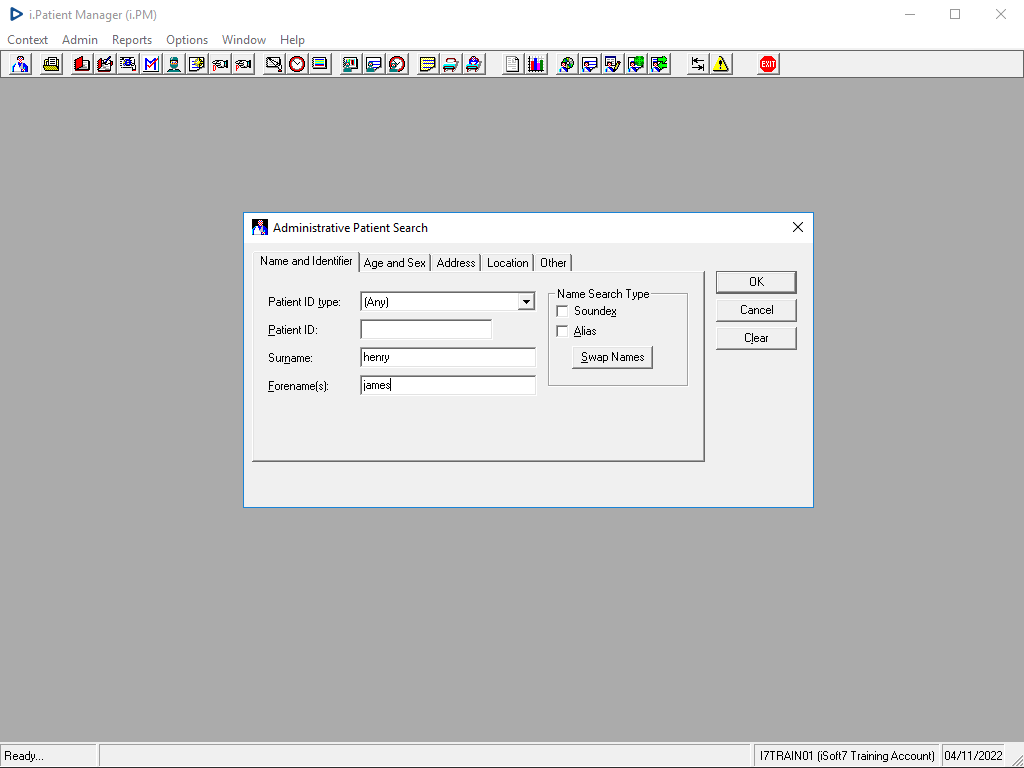Click the Swap Names button
This screenshot has width=1024, height=768.
(x=613, y=357)
